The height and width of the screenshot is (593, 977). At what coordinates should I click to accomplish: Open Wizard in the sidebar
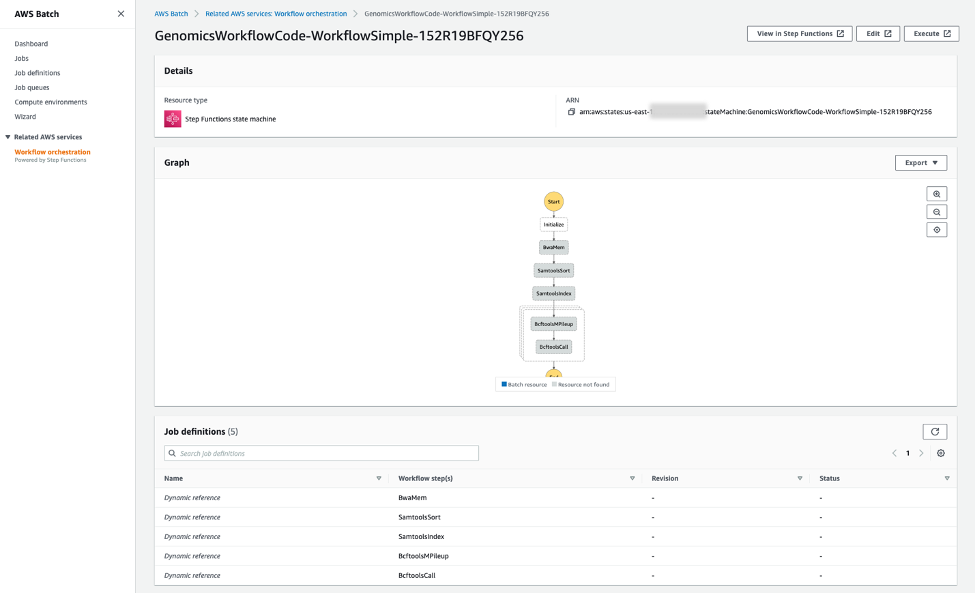25,116
